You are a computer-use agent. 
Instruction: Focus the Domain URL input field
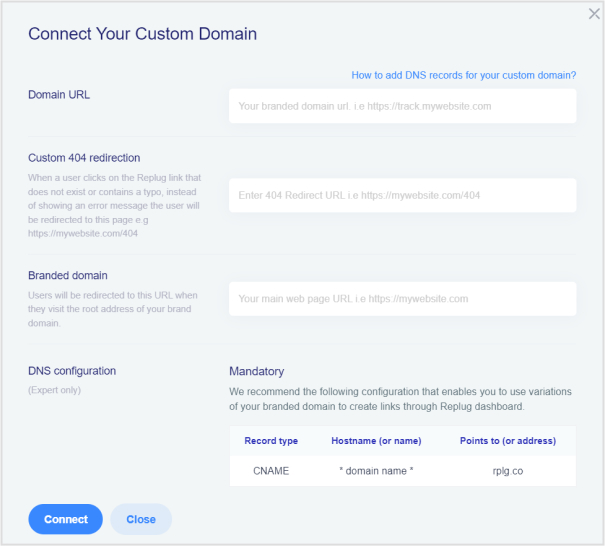coord(402,106)
